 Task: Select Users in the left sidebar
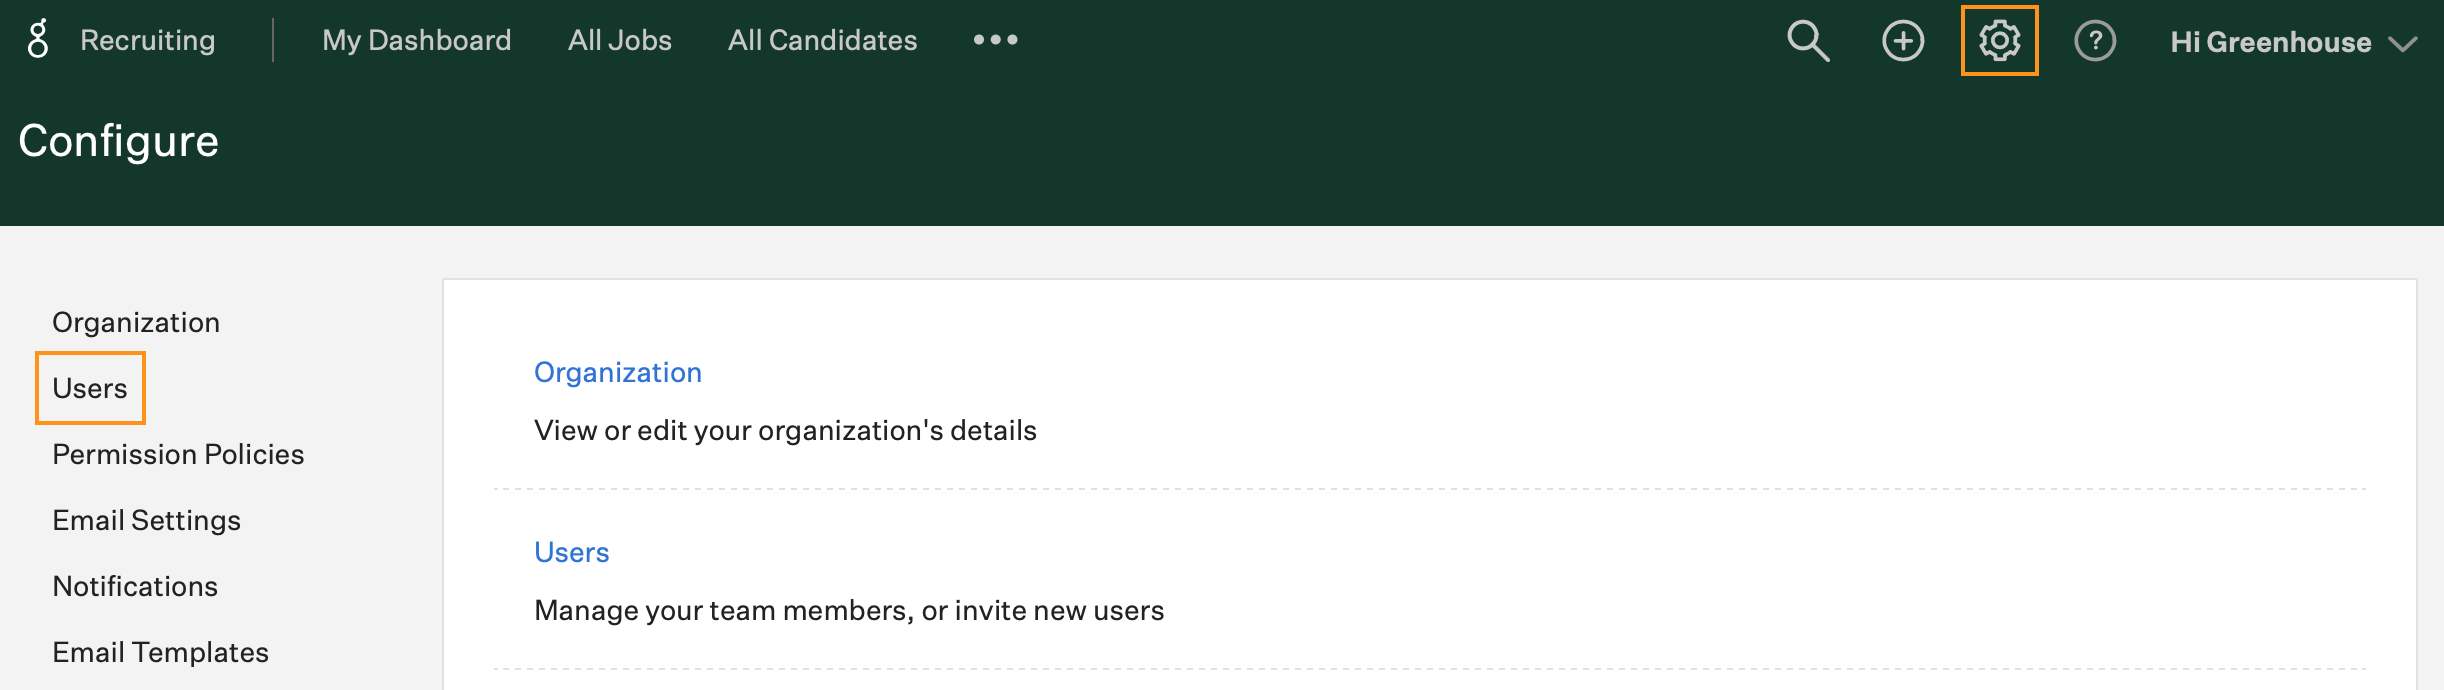[90, 388]
